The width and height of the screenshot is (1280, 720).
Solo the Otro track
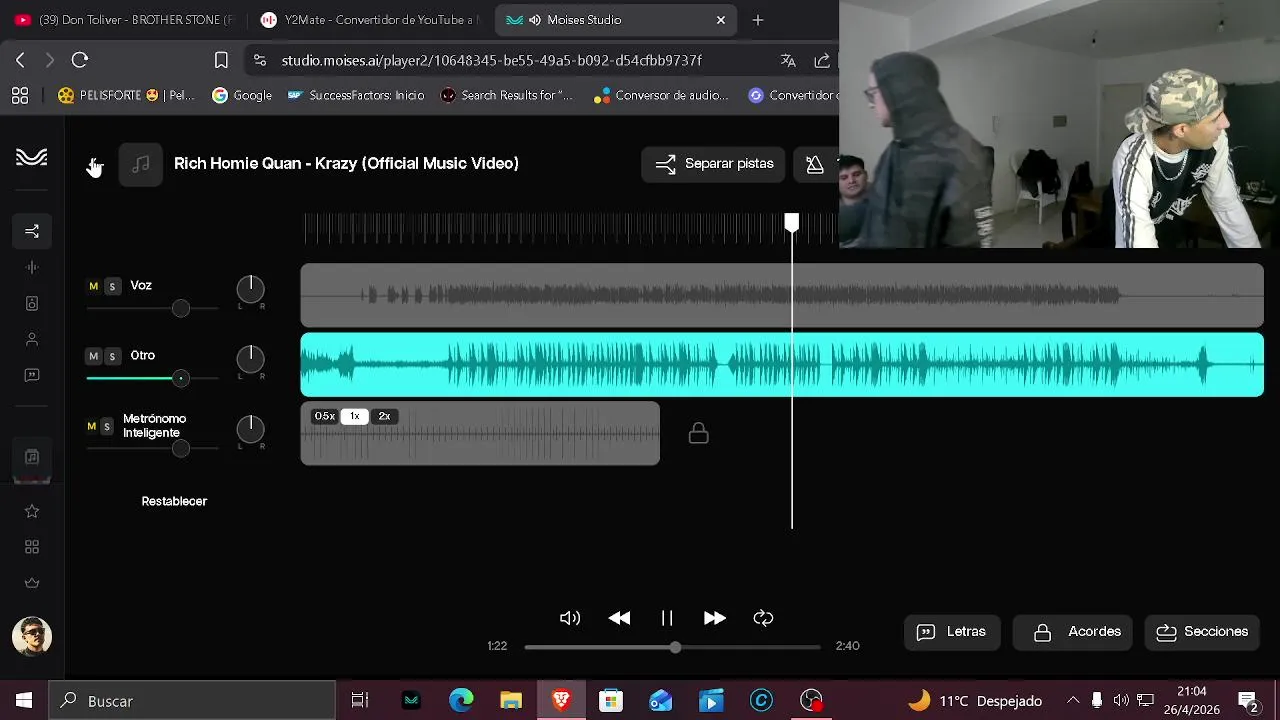112,356
